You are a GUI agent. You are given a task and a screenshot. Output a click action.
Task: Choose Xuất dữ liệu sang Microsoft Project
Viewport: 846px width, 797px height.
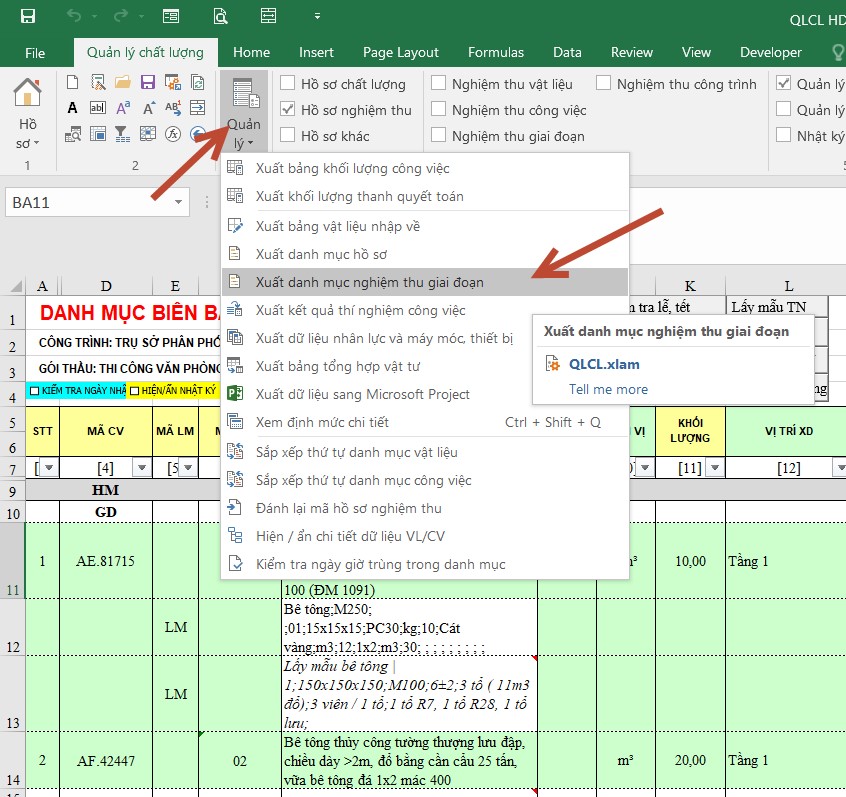[362, 394]
